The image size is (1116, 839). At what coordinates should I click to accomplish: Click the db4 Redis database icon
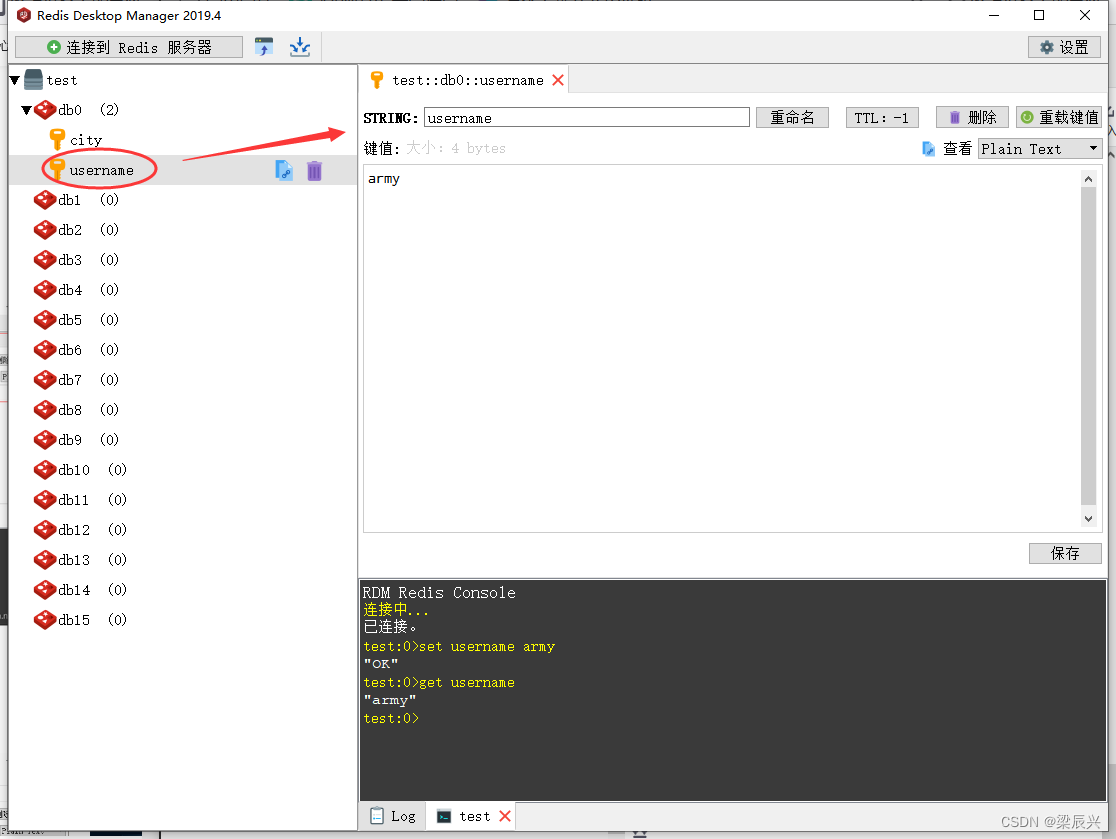pos(45,290)
